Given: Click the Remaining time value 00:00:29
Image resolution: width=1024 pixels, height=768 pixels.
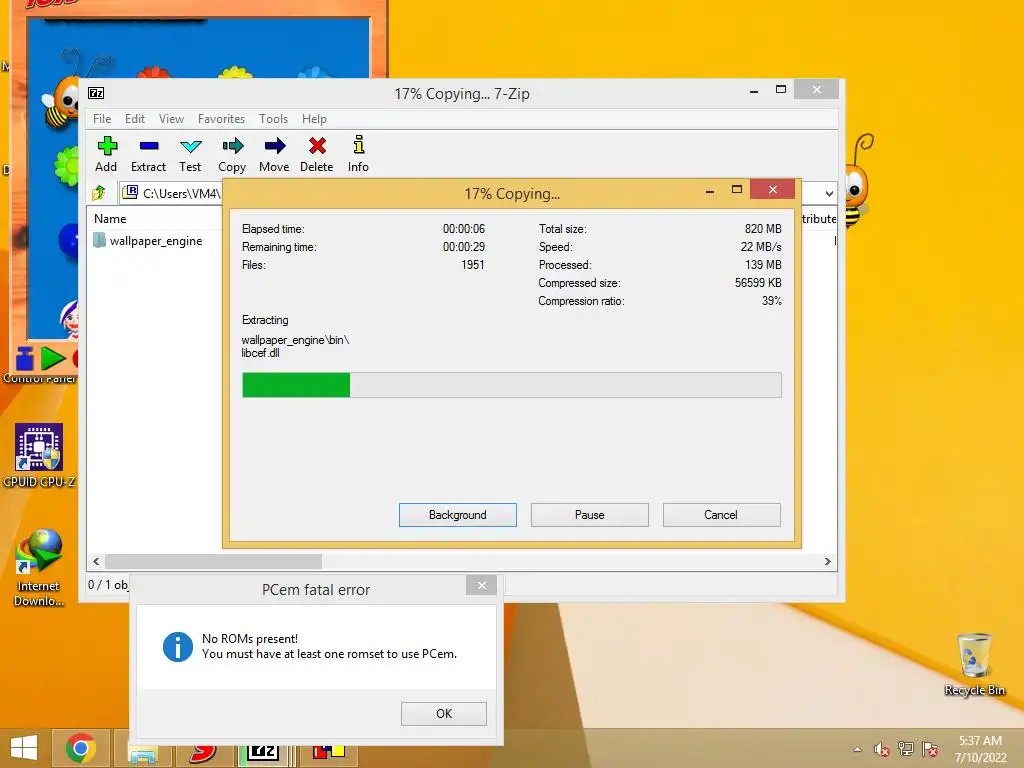Looking at the screenshot, I should coord(464,247).
